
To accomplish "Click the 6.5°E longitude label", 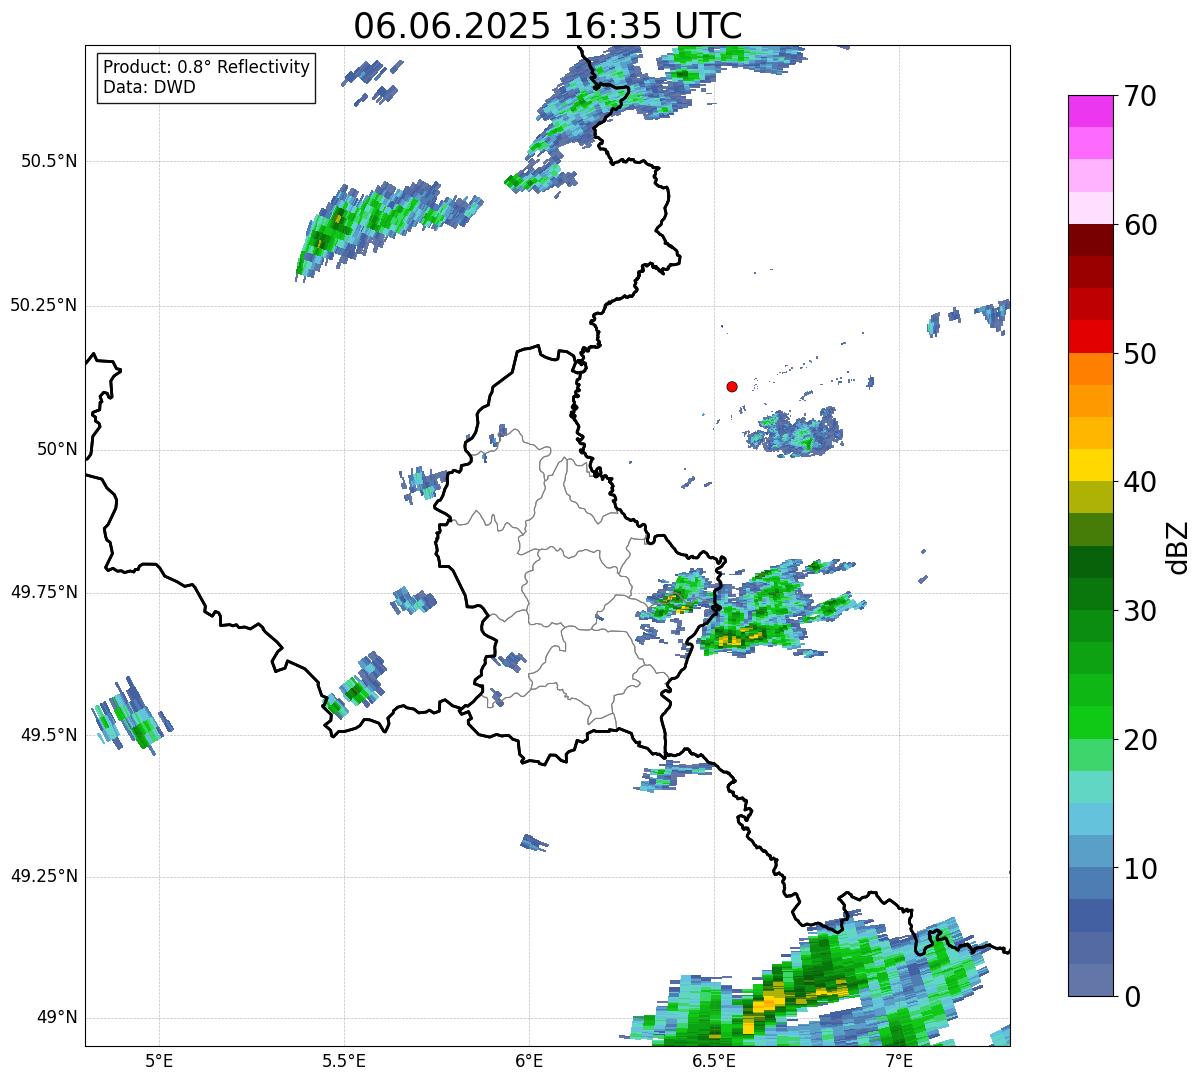I will 714,1060.
